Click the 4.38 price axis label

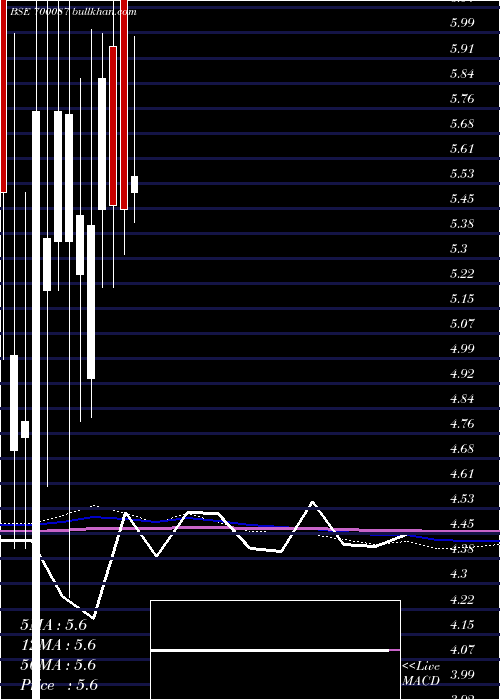coord(462,548)
